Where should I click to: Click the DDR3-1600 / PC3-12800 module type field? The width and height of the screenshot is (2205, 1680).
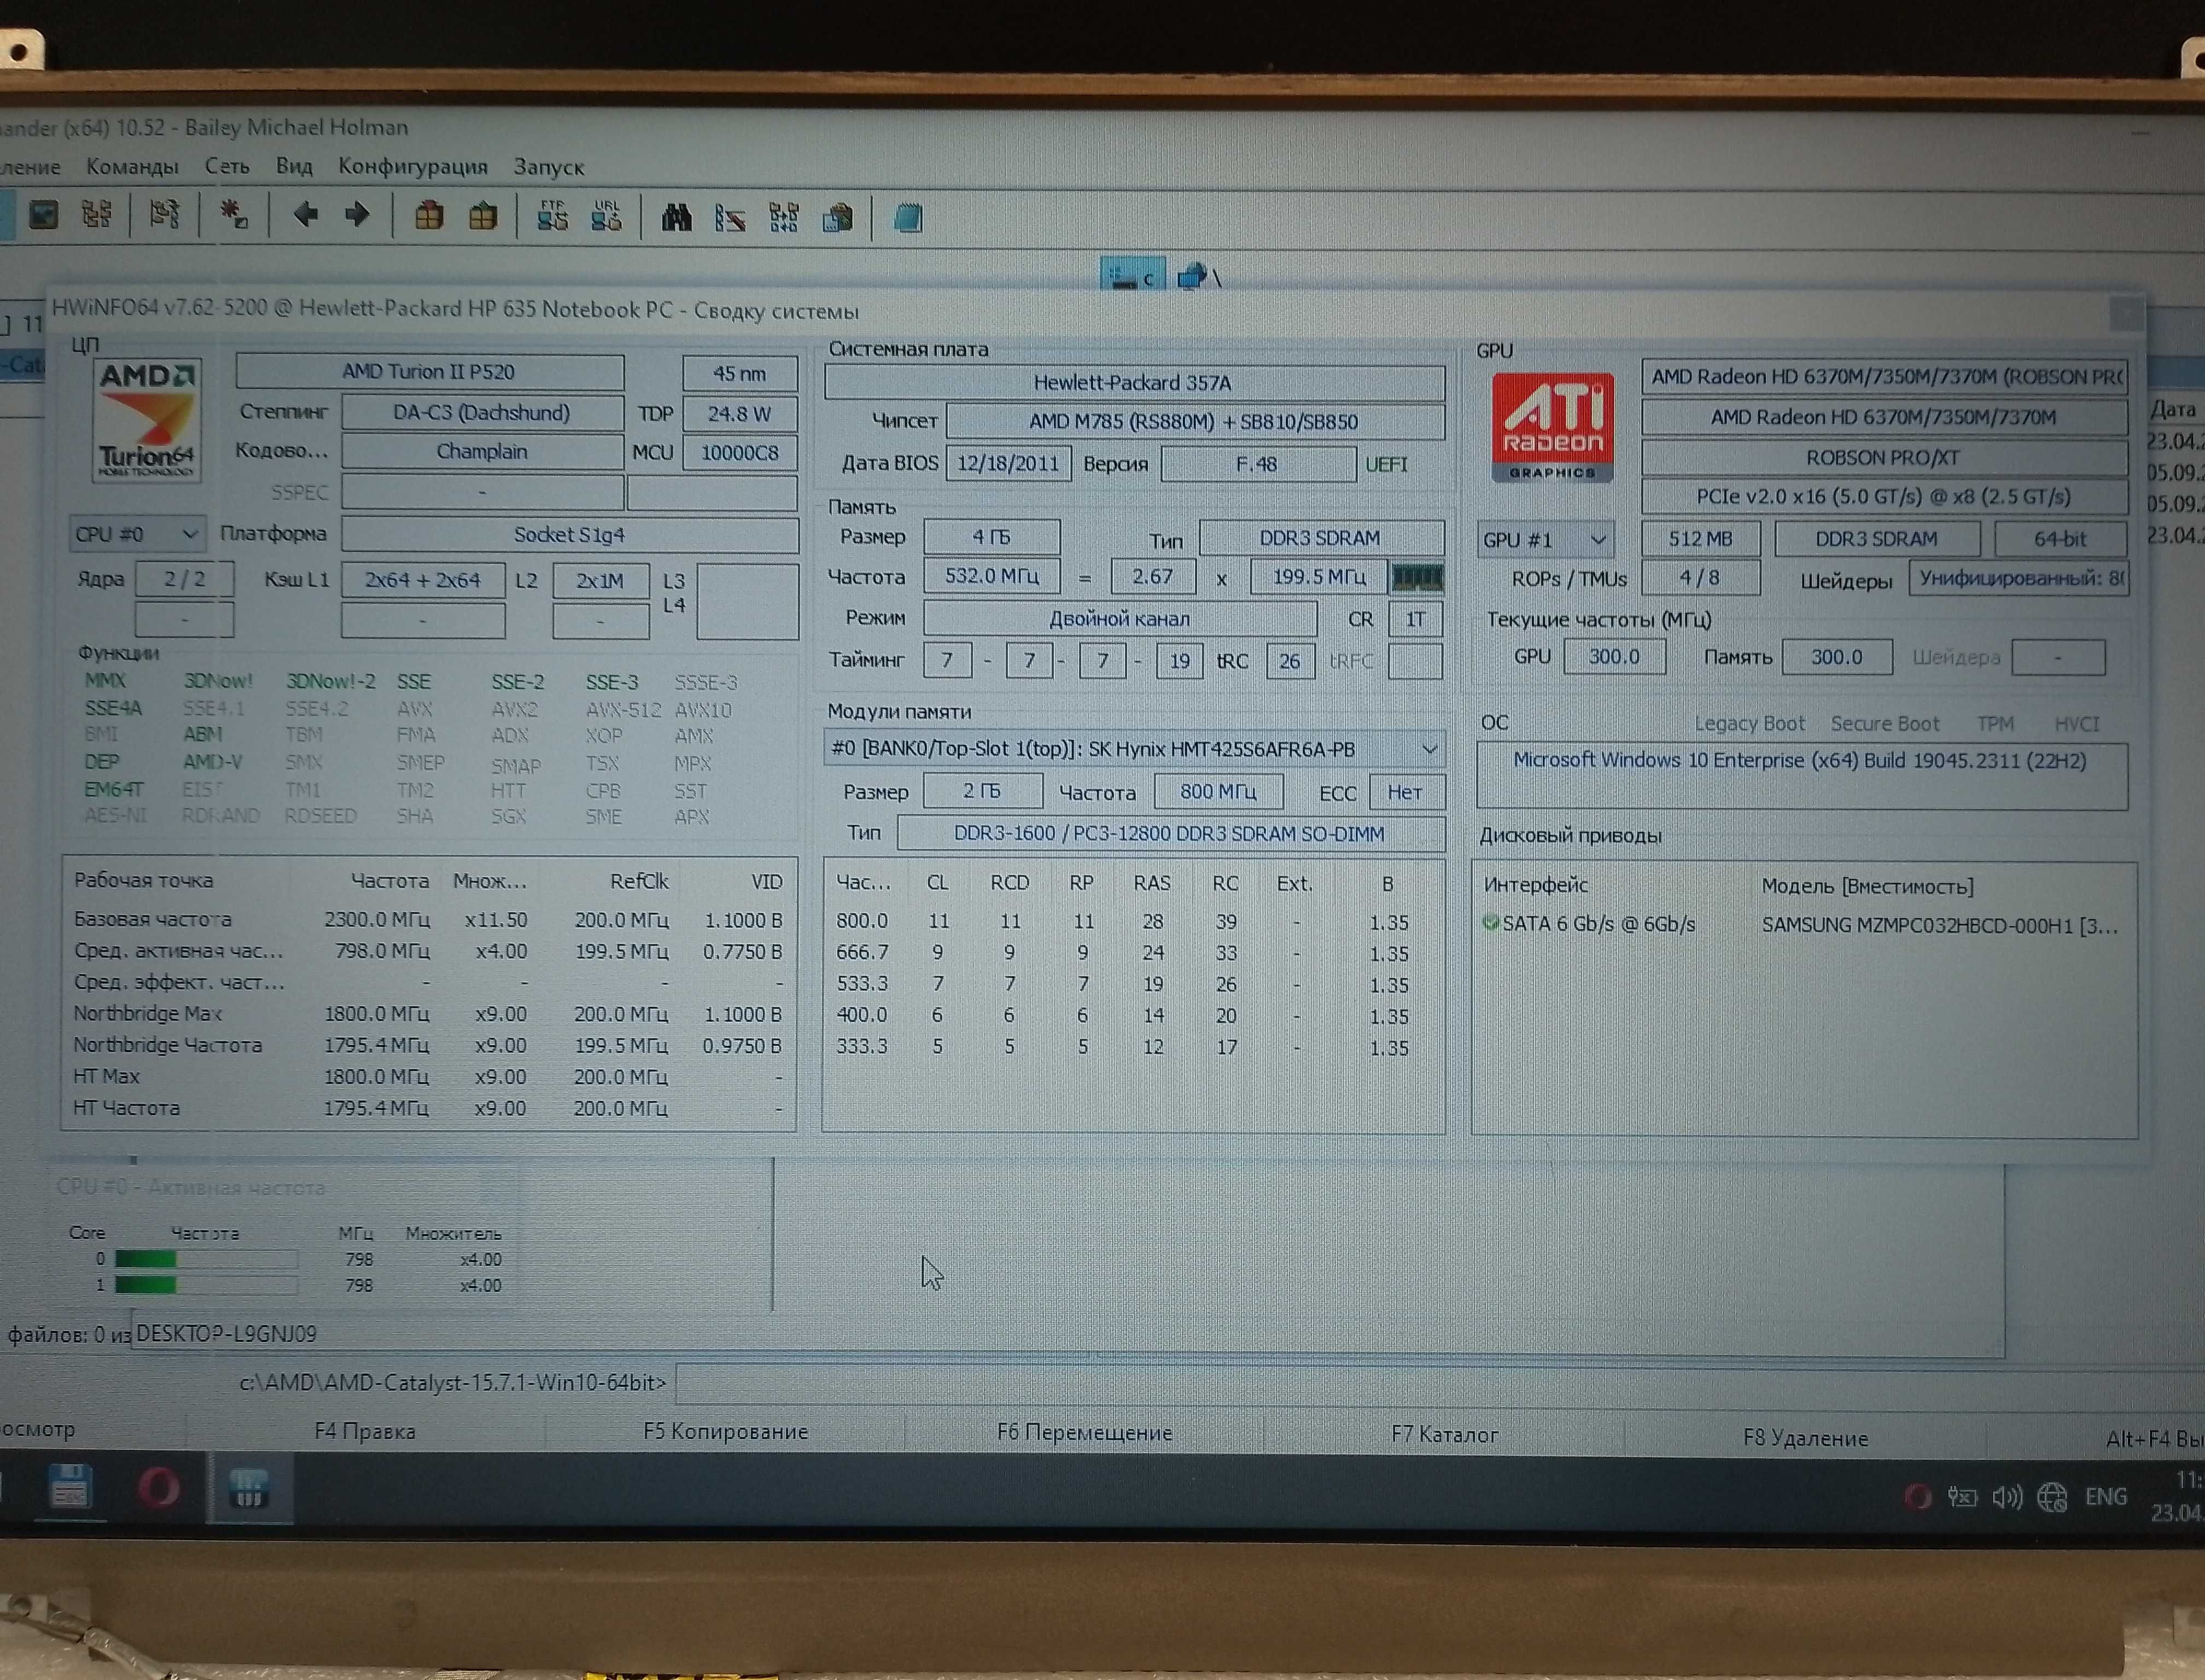pyautogui.click(x=1170, y=833)
